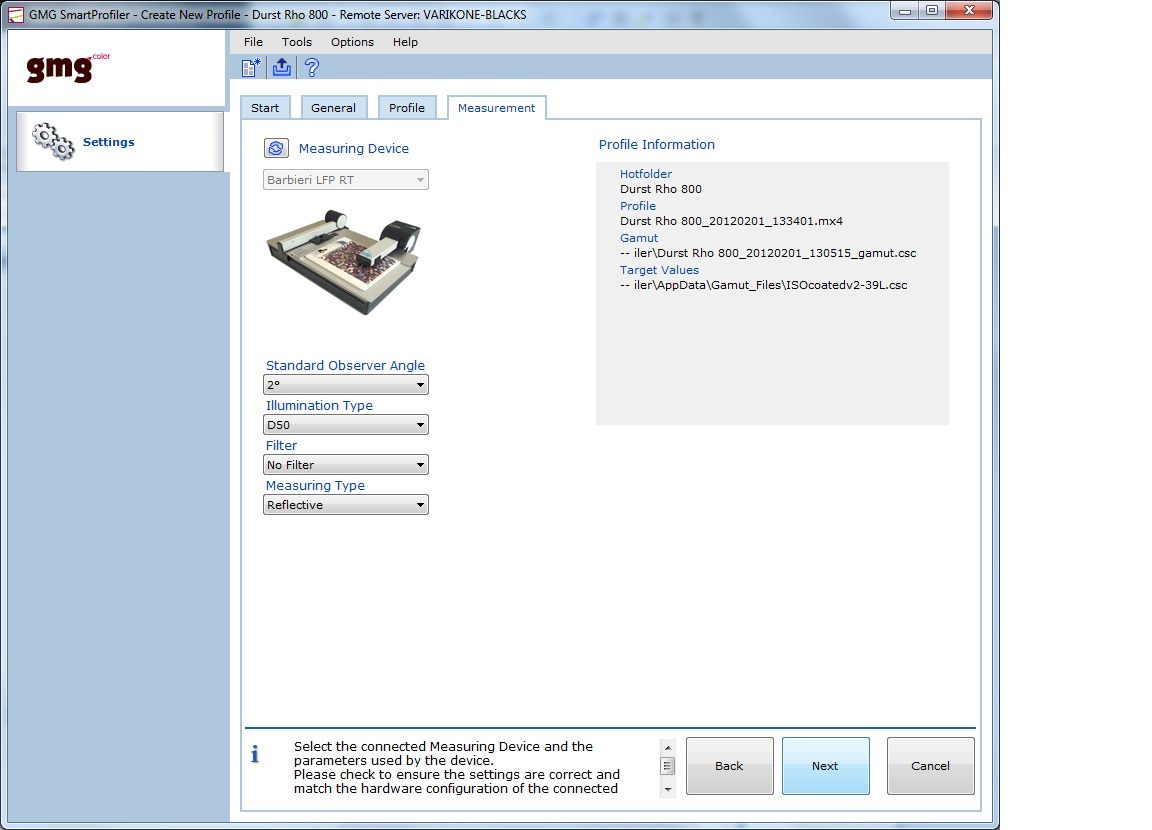The image size is (1152, 830).
Task: Refresh the measuring device list
Action: (x=276, y=148)
